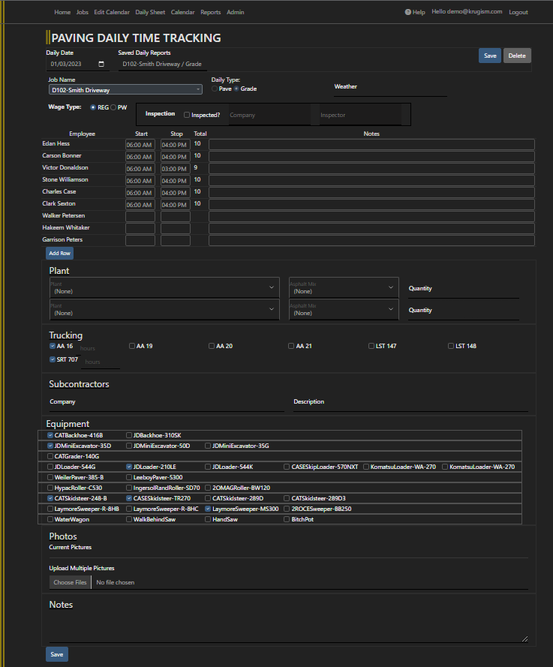Click Victor Donaldson stop time field
This screenshot has height=667, width=553.
(x=175, y=168)
